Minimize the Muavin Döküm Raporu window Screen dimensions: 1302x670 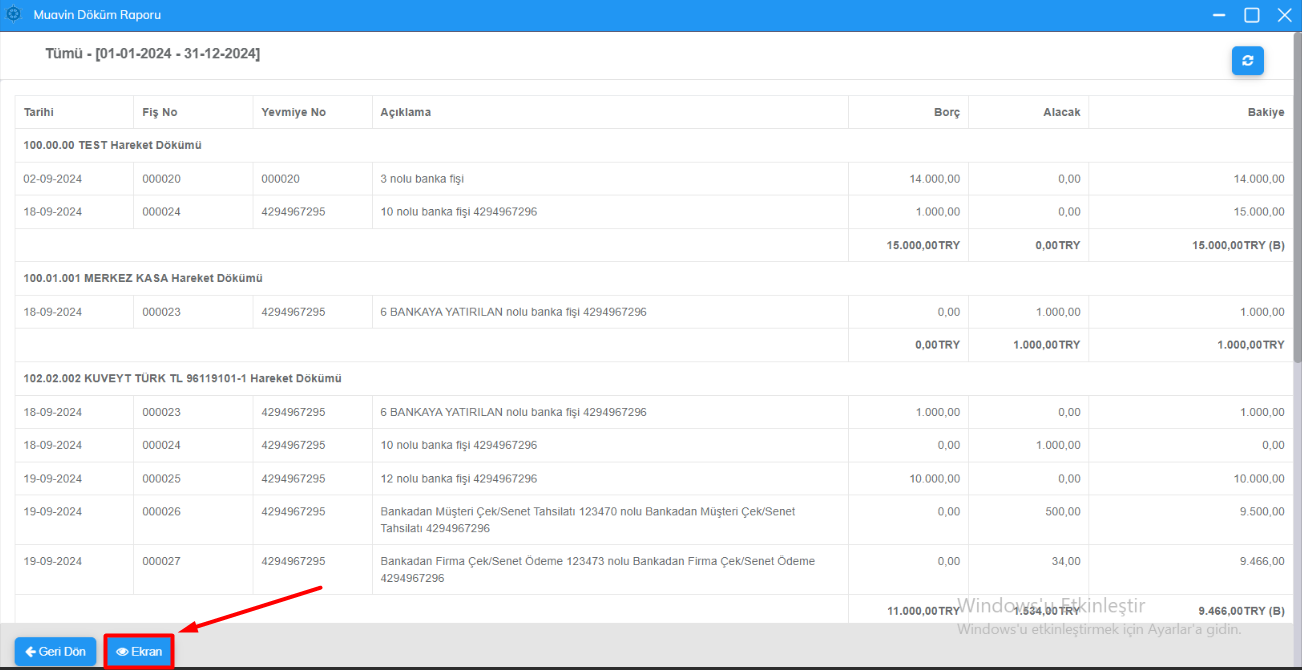tap(1218, 15)
